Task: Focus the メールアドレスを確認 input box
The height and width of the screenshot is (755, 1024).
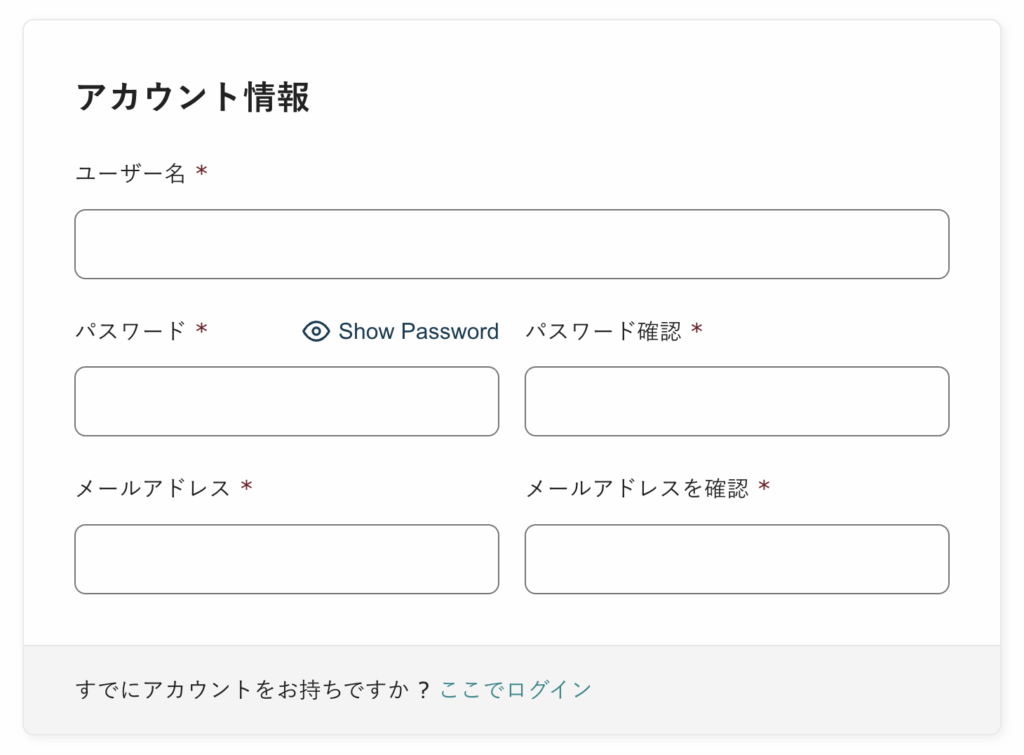Action: point(736,559)
